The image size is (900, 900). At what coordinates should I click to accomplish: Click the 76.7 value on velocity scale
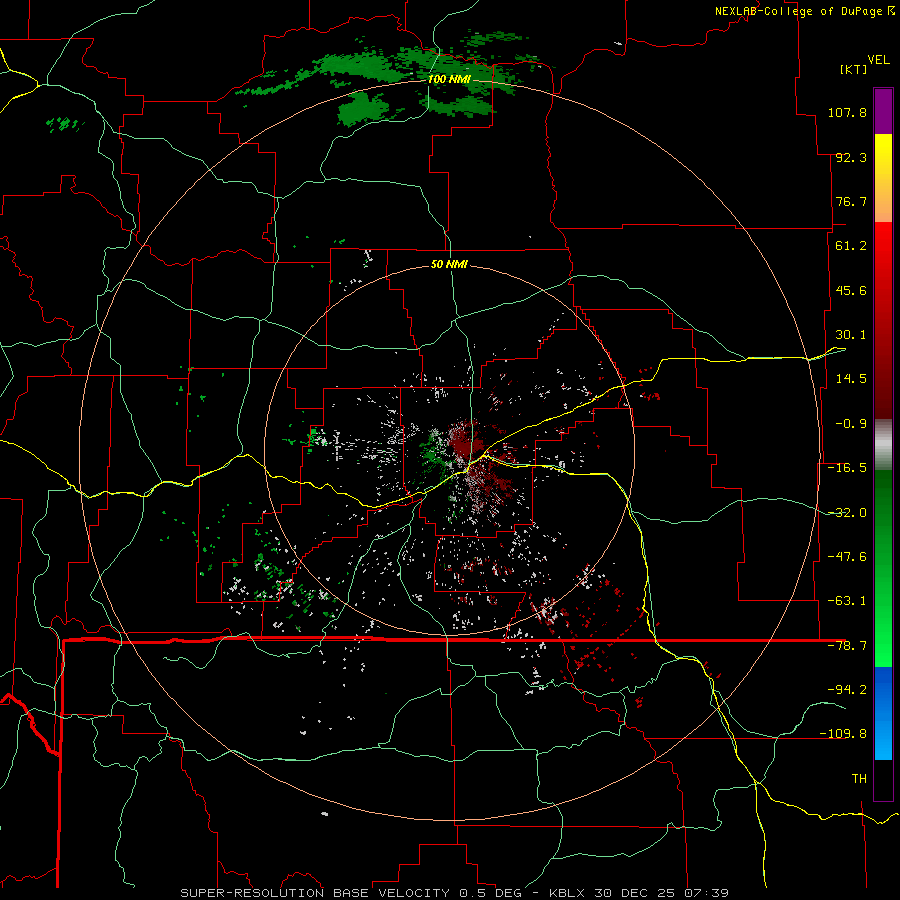click(x=851, y=201)
